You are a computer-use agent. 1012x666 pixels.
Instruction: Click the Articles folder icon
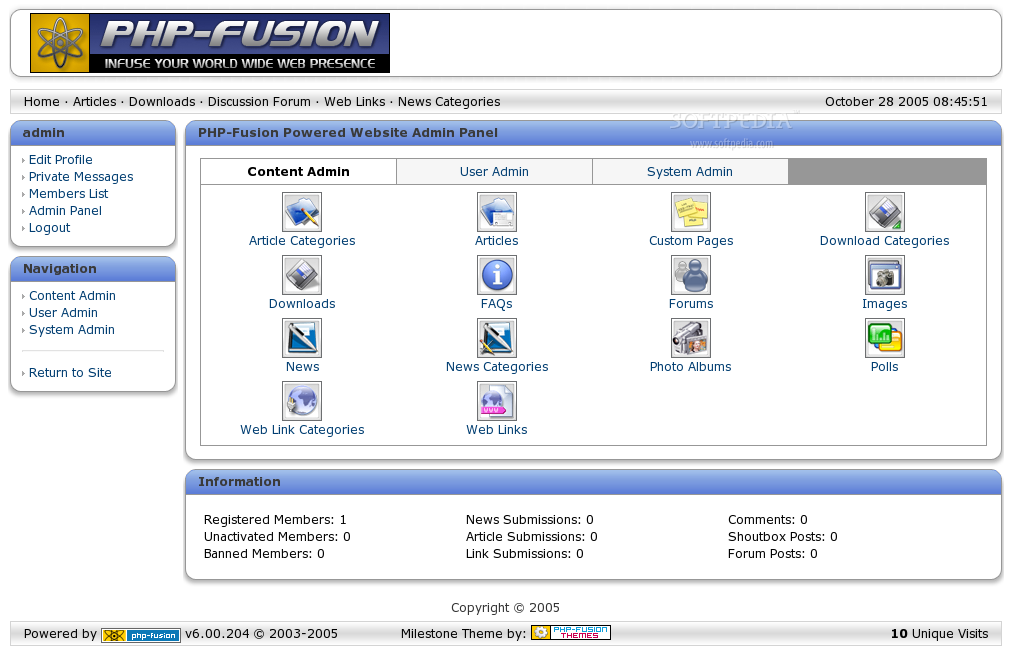496,212
